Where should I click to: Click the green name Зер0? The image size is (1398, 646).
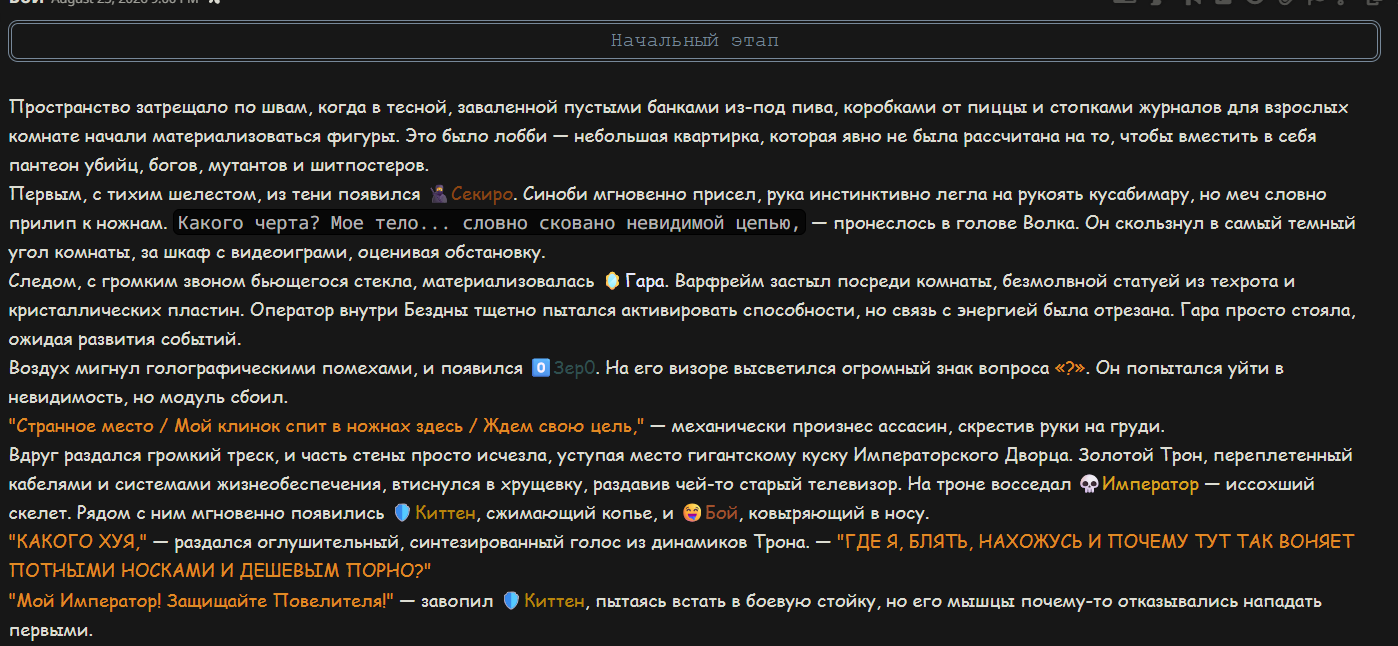575,368
